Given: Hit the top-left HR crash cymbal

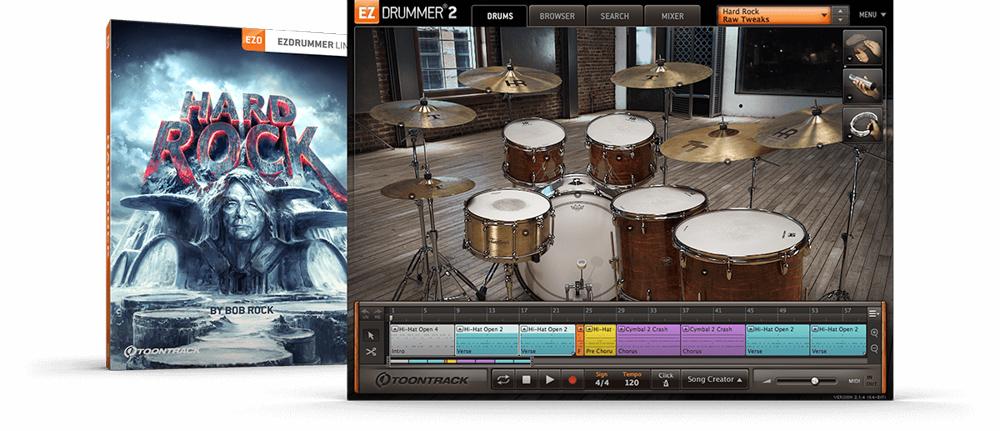Looking at the screenshot, I should 509,79.
